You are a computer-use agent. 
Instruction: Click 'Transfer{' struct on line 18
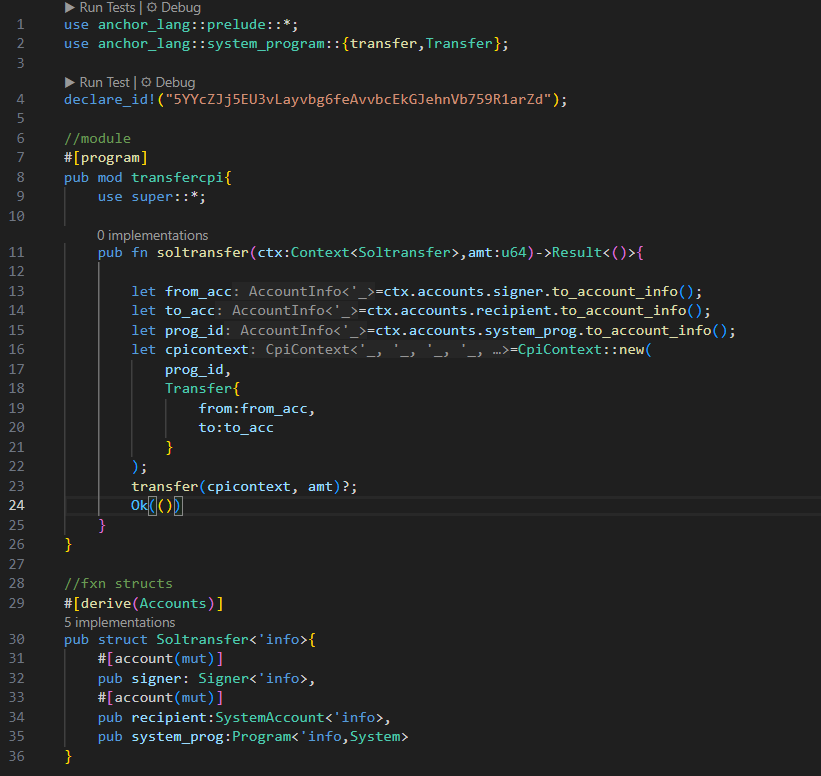203,389
